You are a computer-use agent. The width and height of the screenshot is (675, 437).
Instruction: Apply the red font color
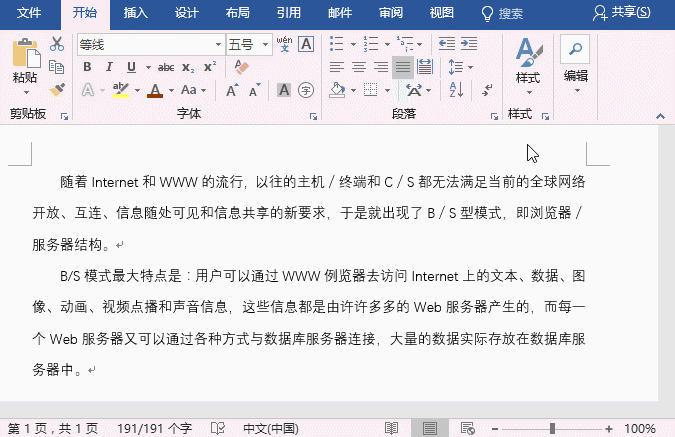[155, 90]
